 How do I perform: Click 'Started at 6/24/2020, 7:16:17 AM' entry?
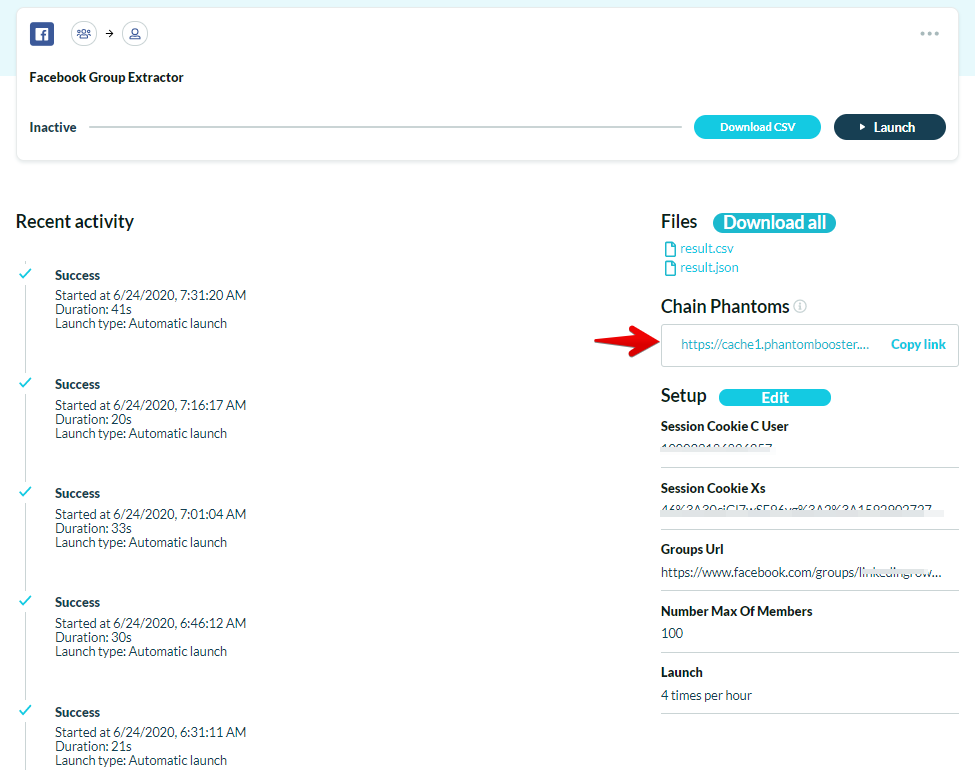(x=150, y=405)
